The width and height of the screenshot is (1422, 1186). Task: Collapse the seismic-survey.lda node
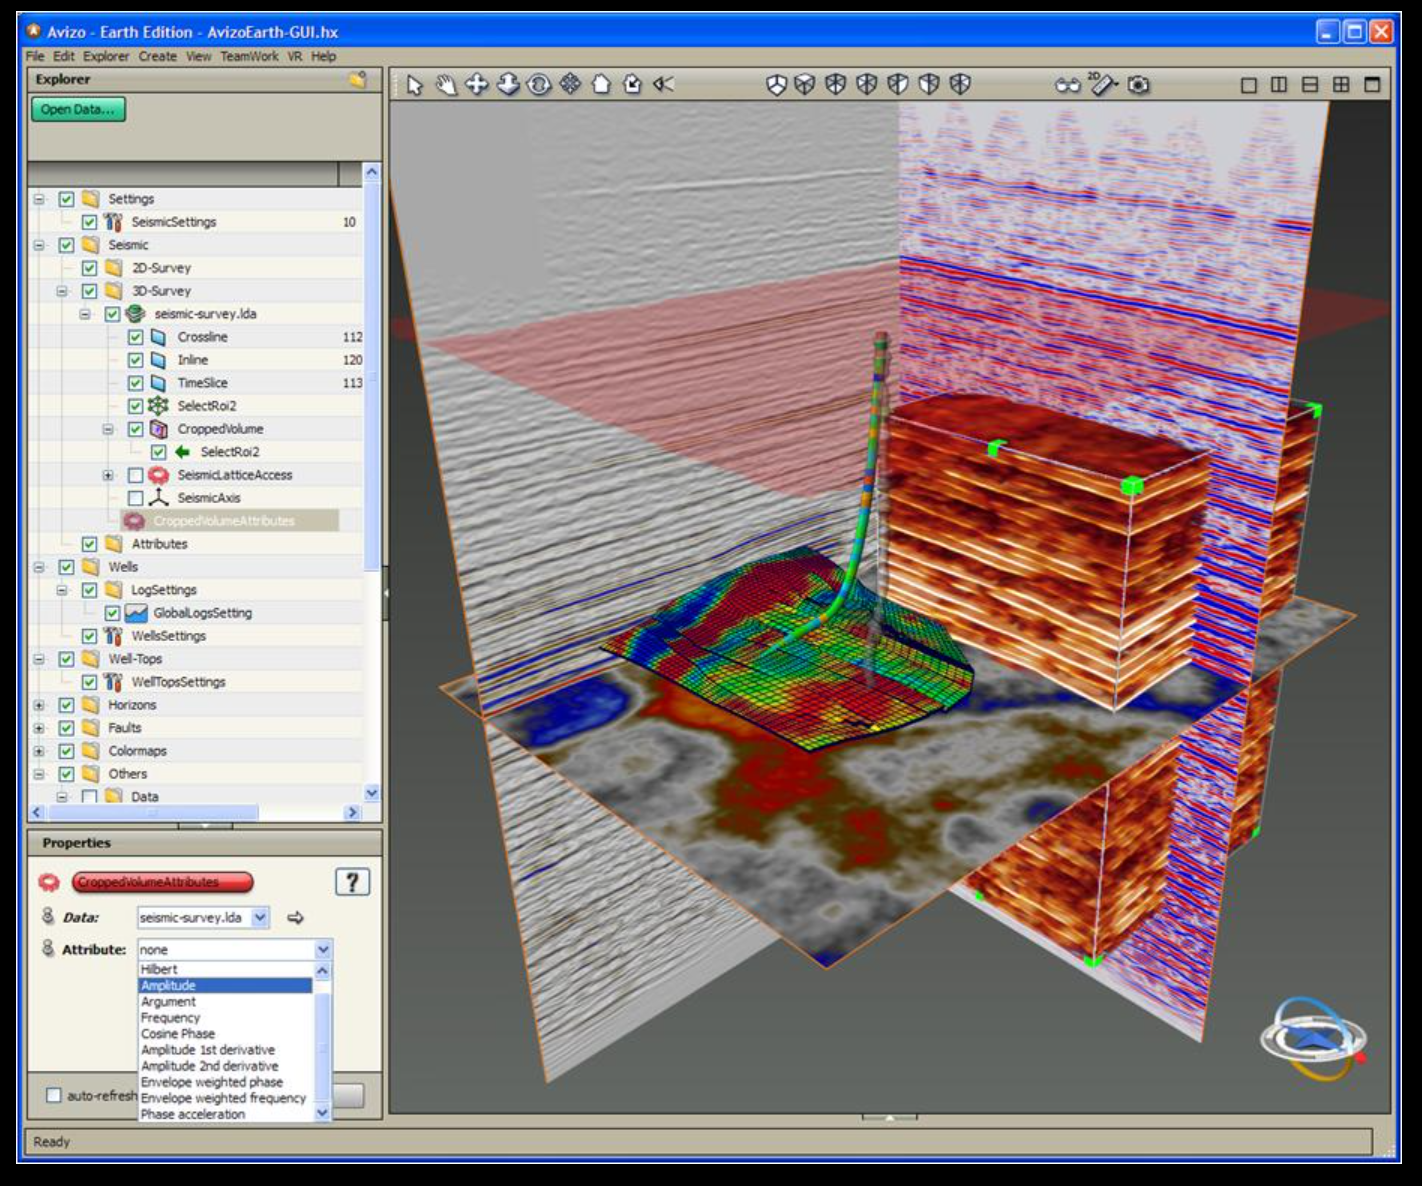click(x=85, y=314)
